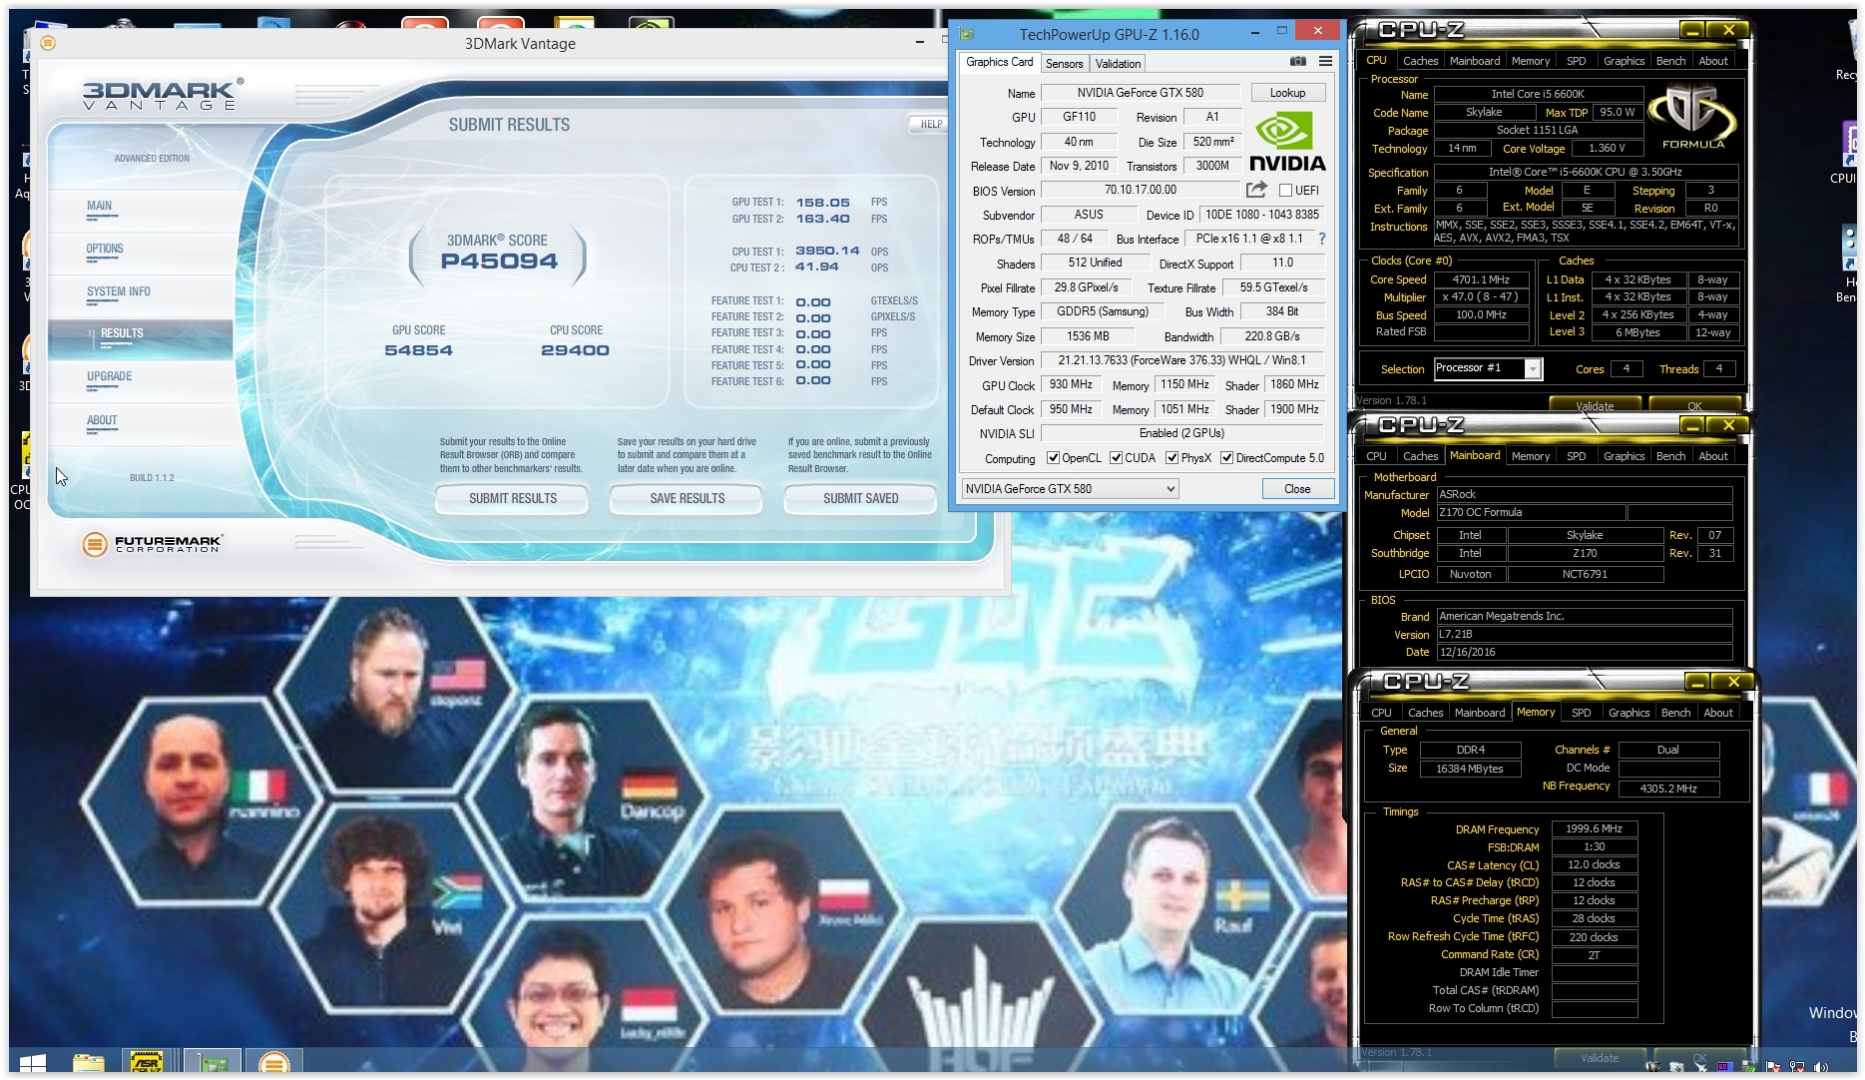Click the Bus Interface question mark icon

click(1322, 239)
